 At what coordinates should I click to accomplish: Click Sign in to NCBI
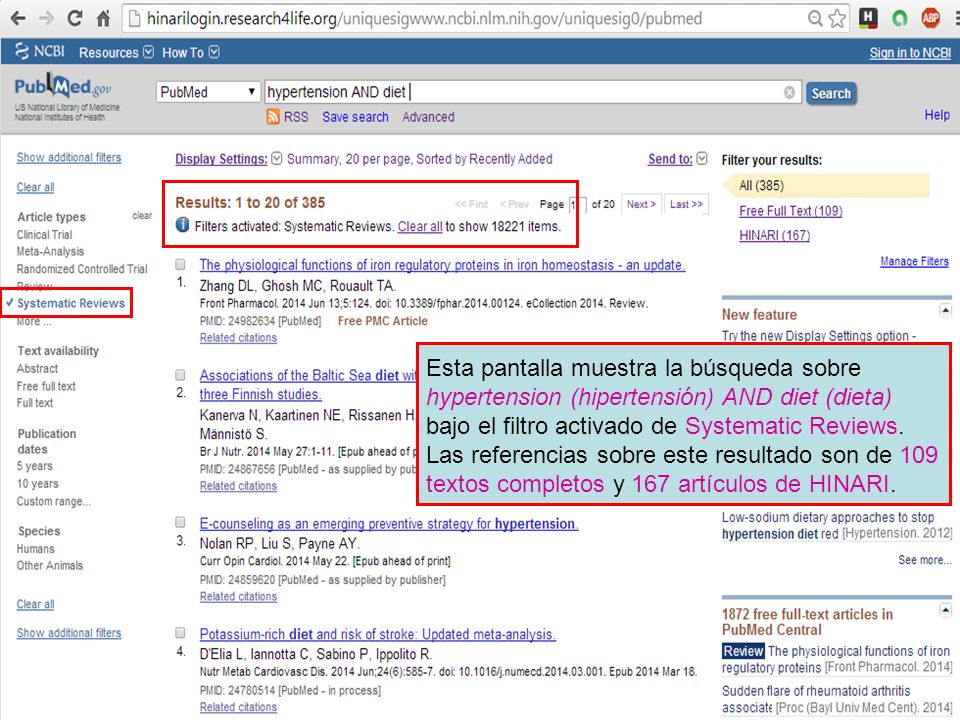point(910,53)
